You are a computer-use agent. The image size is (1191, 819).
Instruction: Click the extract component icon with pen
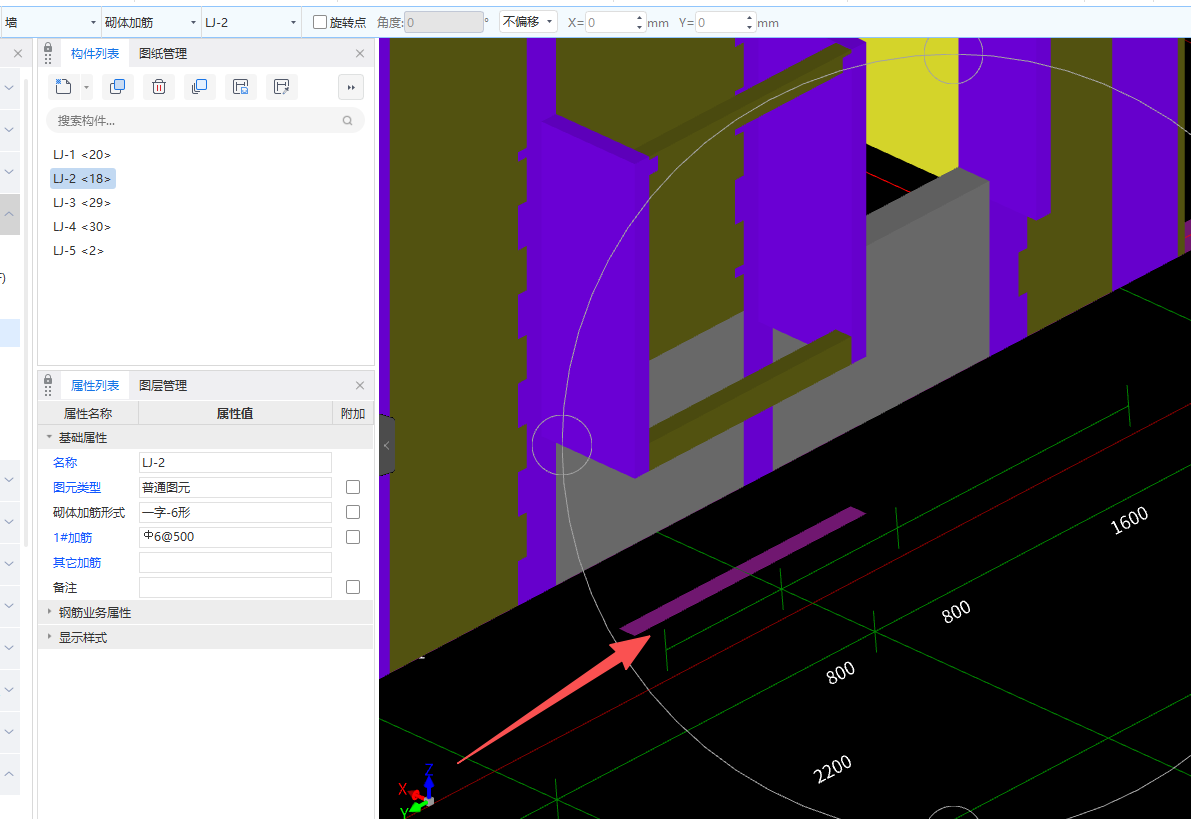click(x=281, y=87)
